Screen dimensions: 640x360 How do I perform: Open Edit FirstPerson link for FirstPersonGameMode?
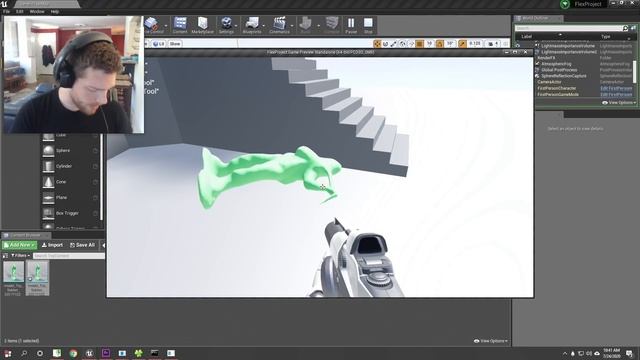[x=616, y=94]
